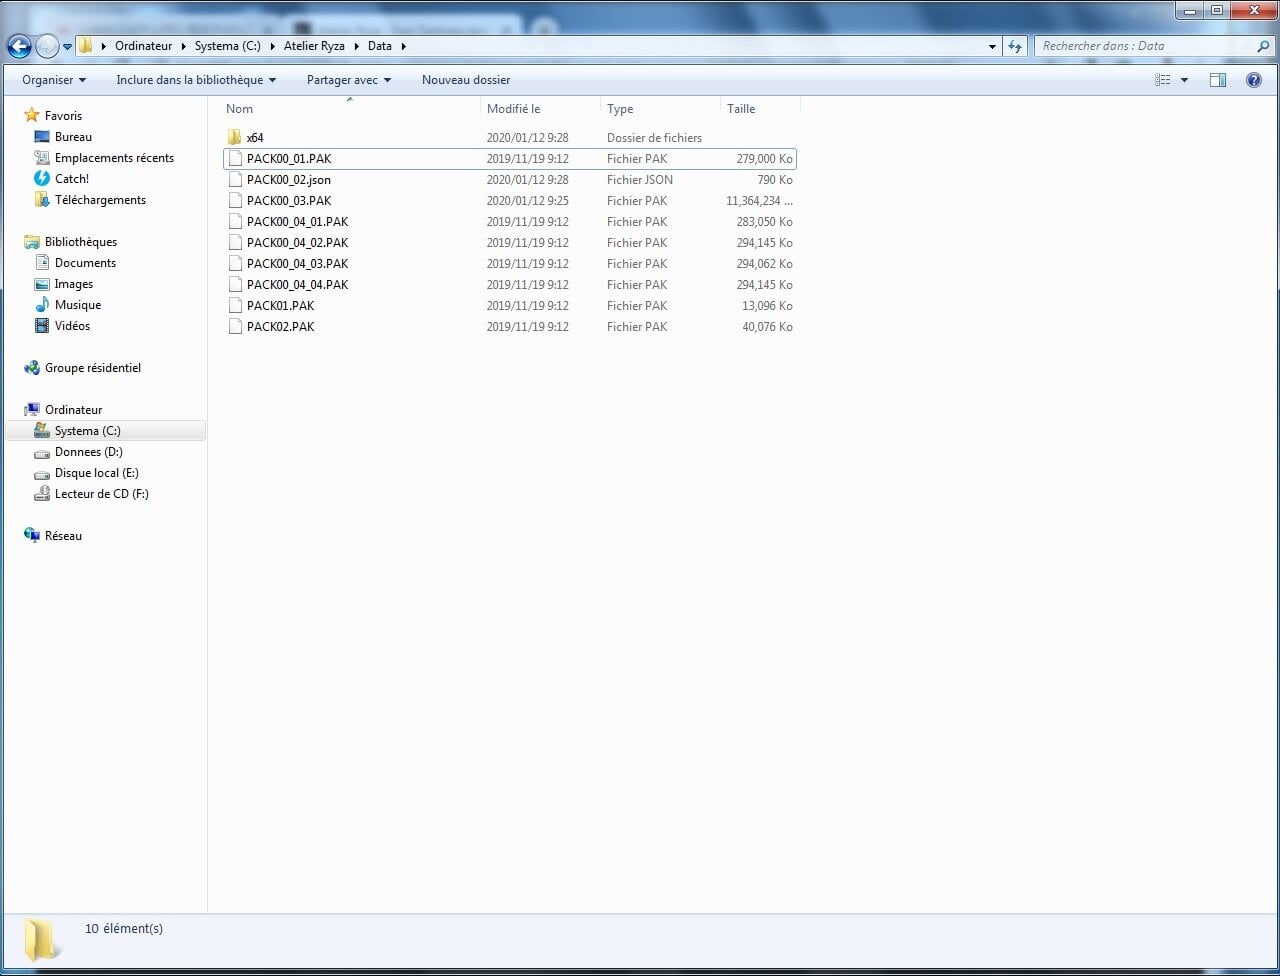Click the Vidéos film icon
Viewport: 1280px width, 976px height.
click(x=42, y=326)
